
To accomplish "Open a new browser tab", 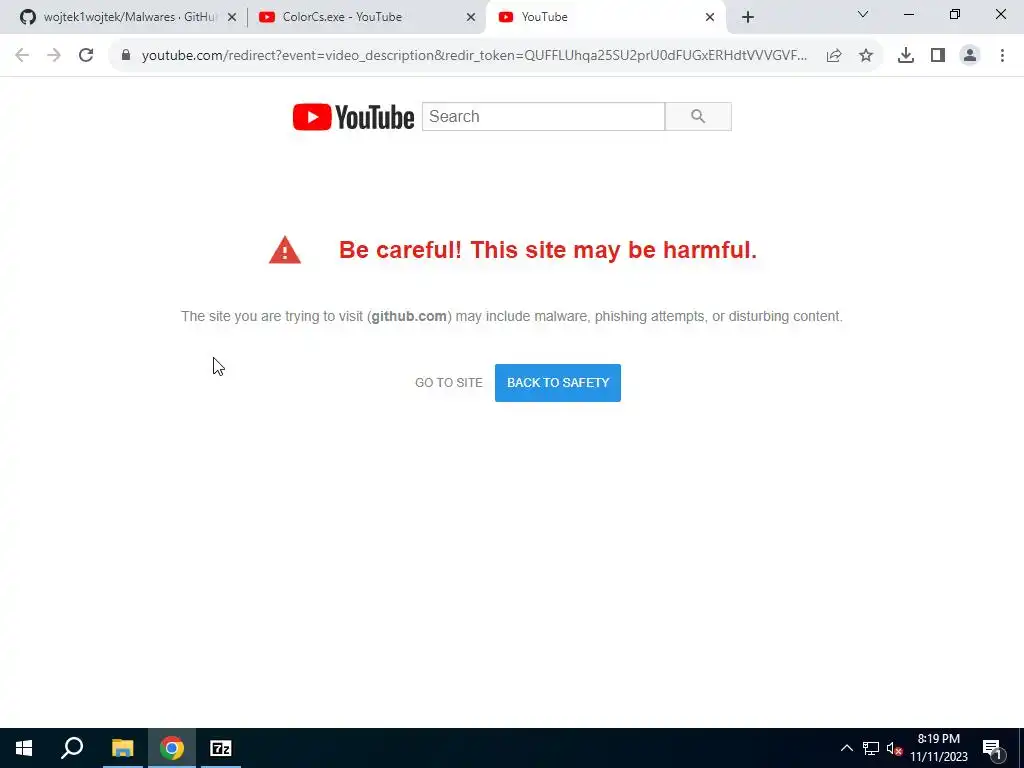I will pyautogui.click(x=748, y=17).
